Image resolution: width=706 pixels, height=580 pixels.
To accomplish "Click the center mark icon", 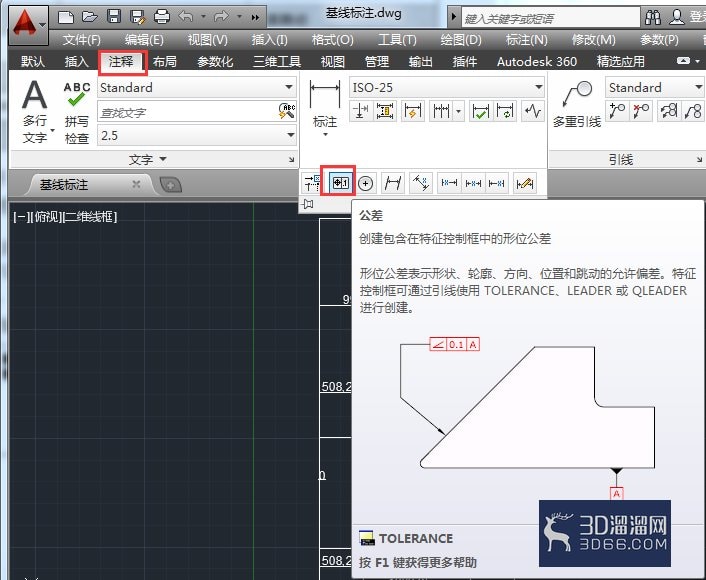I will point(366,183).
